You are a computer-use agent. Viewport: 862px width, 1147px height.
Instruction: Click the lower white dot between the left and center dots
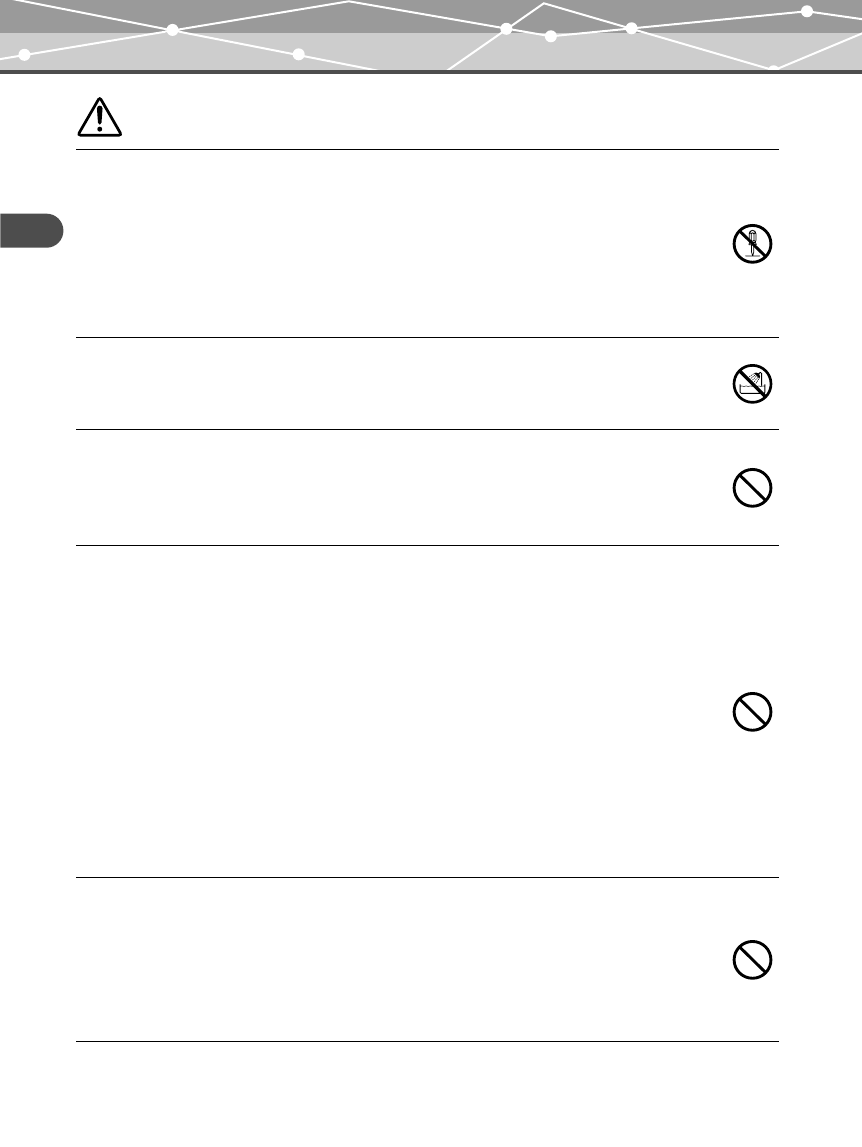click(x=299, y=54)
